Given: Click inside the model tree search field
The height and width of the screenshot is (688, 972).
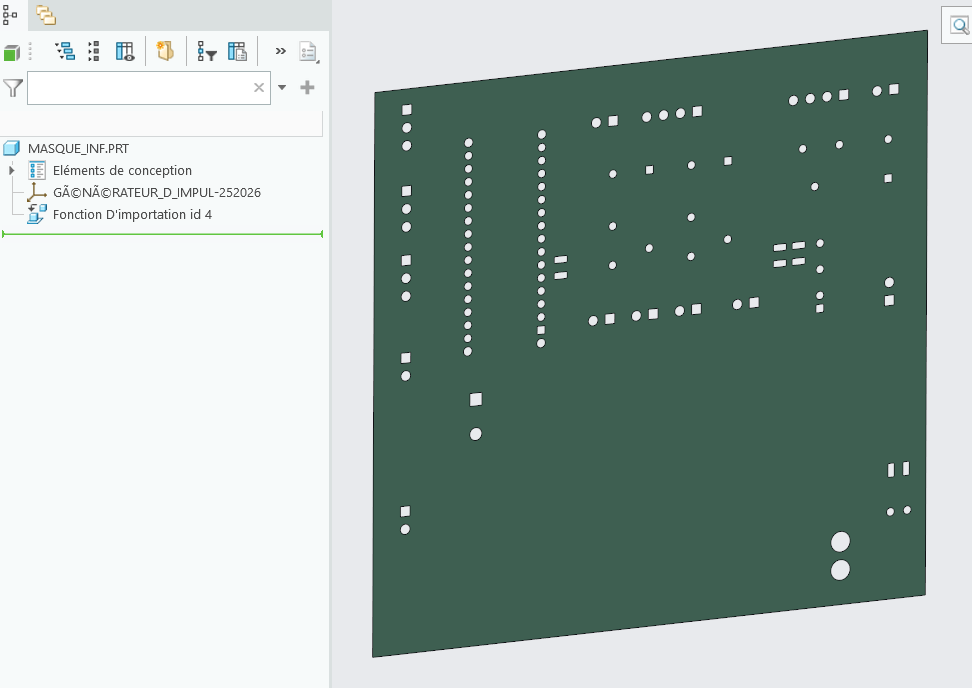Looking at the screenshot, I should 138,88.
